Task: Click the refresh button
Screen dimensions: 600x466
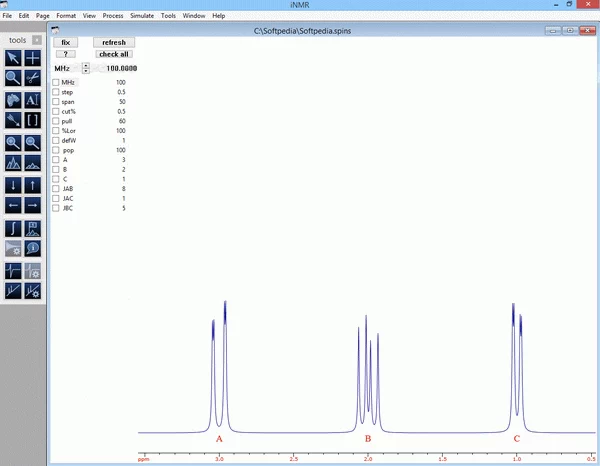Action: 114,42
